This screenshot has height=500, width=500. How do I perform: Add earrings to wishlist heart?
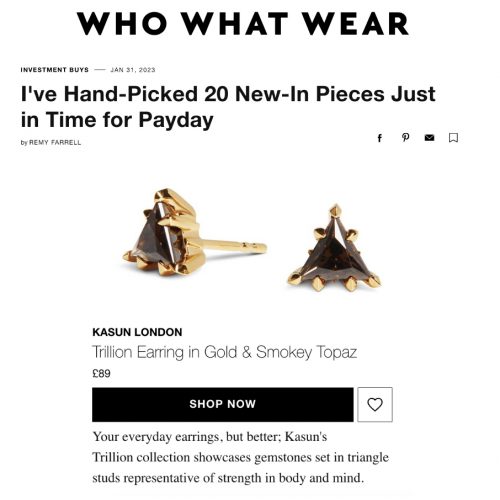click(375, 404)
